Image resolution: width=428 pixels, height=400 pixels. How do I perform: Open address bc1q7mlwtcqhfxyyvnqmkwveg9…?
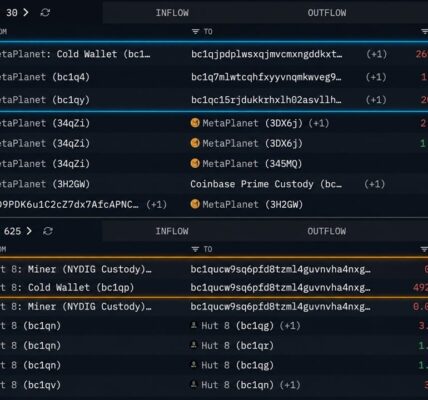coord(266,77)
